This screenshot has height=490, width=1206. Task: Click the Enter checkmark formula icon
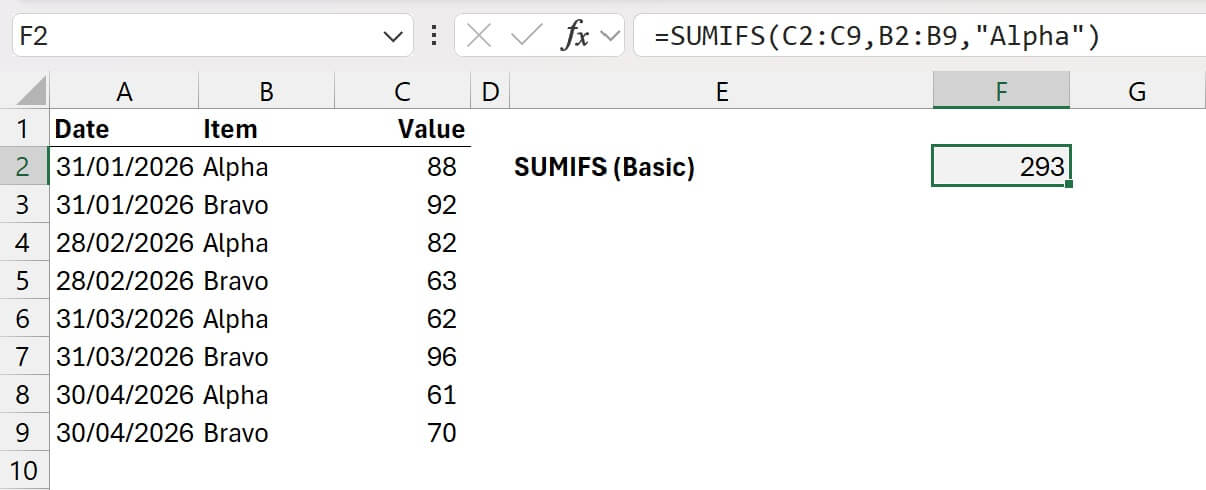pos(524,37)
